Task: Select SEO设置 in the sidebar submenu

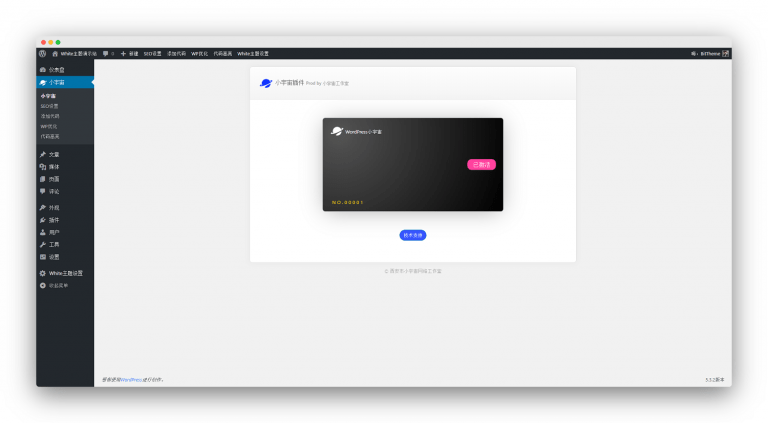Action: tap(49, 106)
